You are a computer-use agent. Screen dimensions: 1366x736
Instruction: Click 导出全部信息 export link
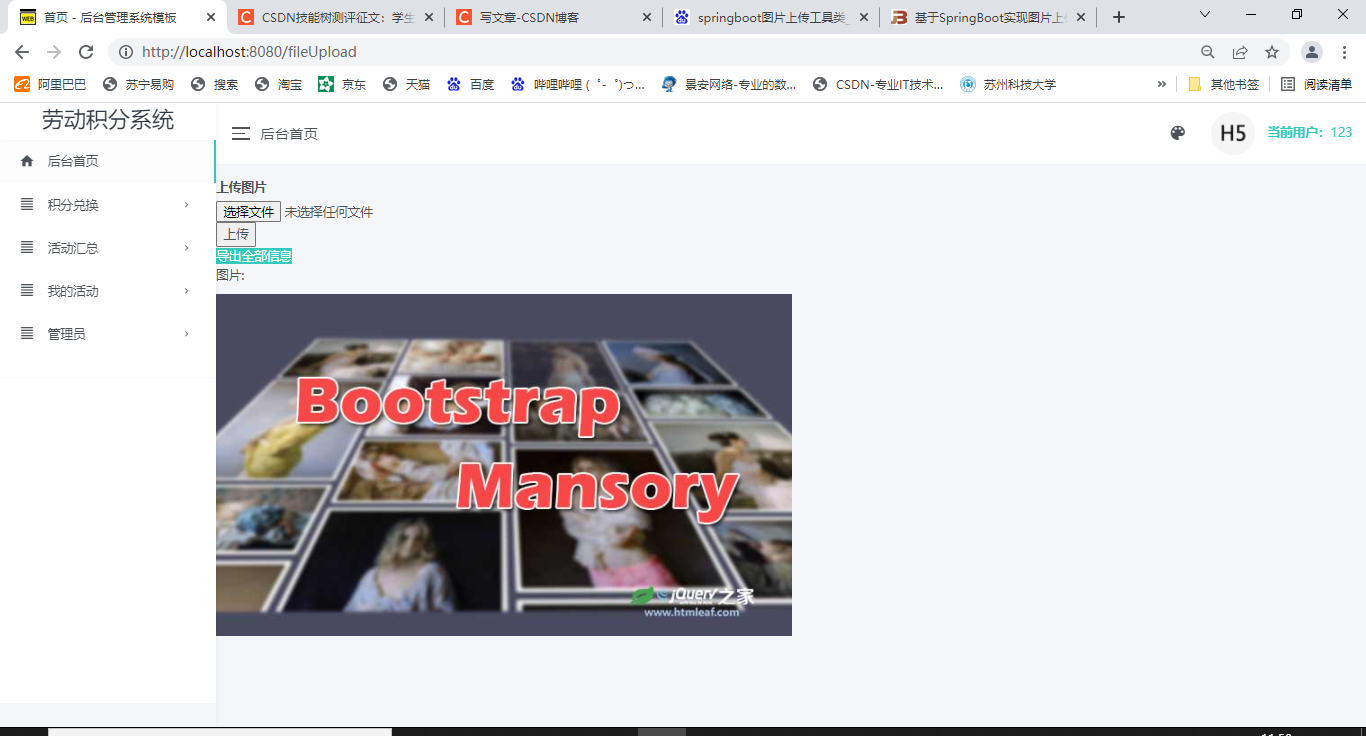point(254,256)
